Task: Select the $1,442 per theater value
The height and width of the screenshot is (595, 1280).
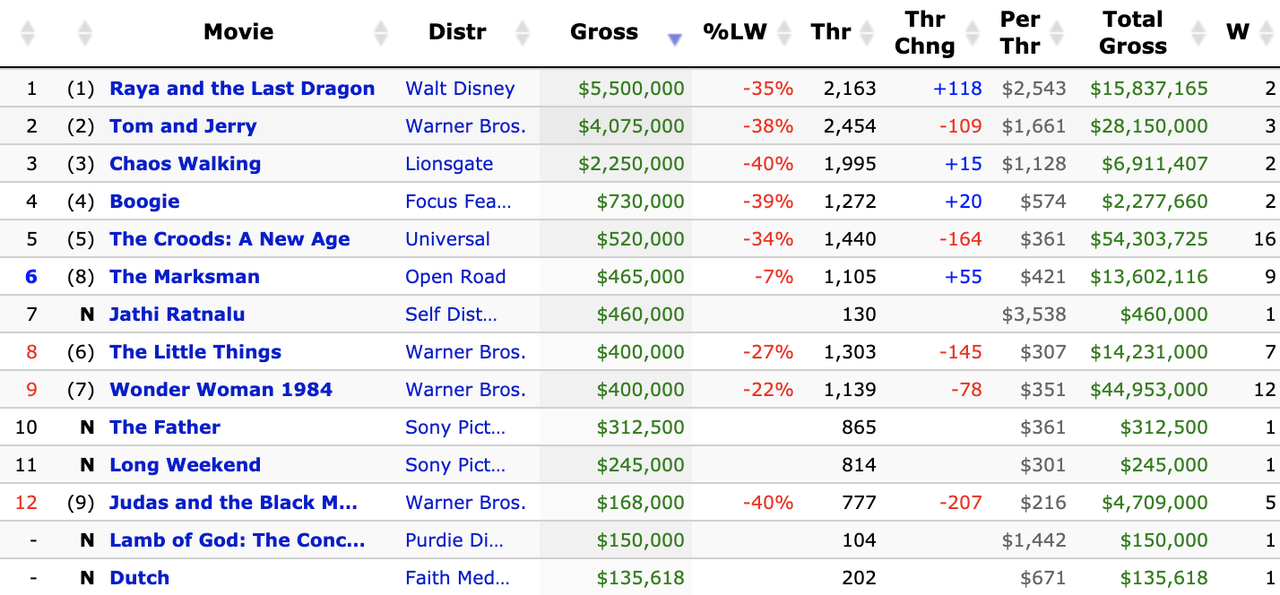Action: click(x=1034, y=540)
